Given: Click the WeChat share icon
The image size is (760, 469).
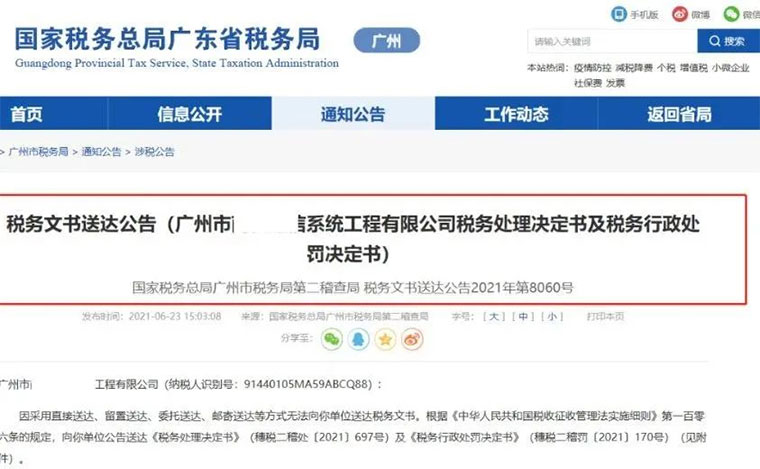Looking at the screenshot, I should [332, 339].
